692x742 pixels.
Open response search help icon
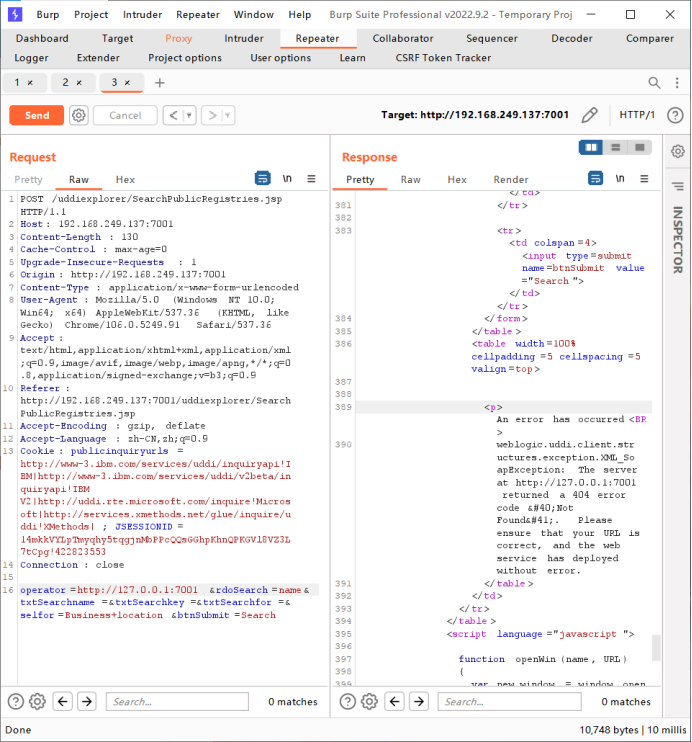[348, 701]
